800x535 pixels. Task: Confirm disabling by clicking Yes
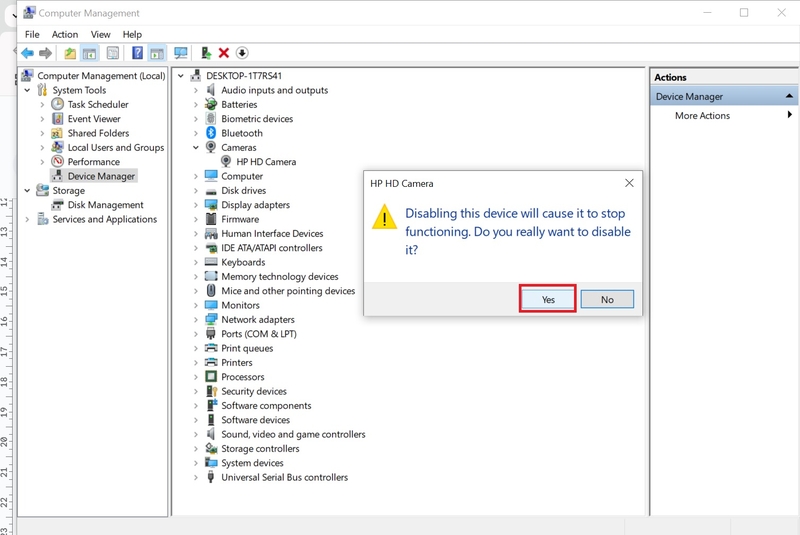tap(548, 299)
